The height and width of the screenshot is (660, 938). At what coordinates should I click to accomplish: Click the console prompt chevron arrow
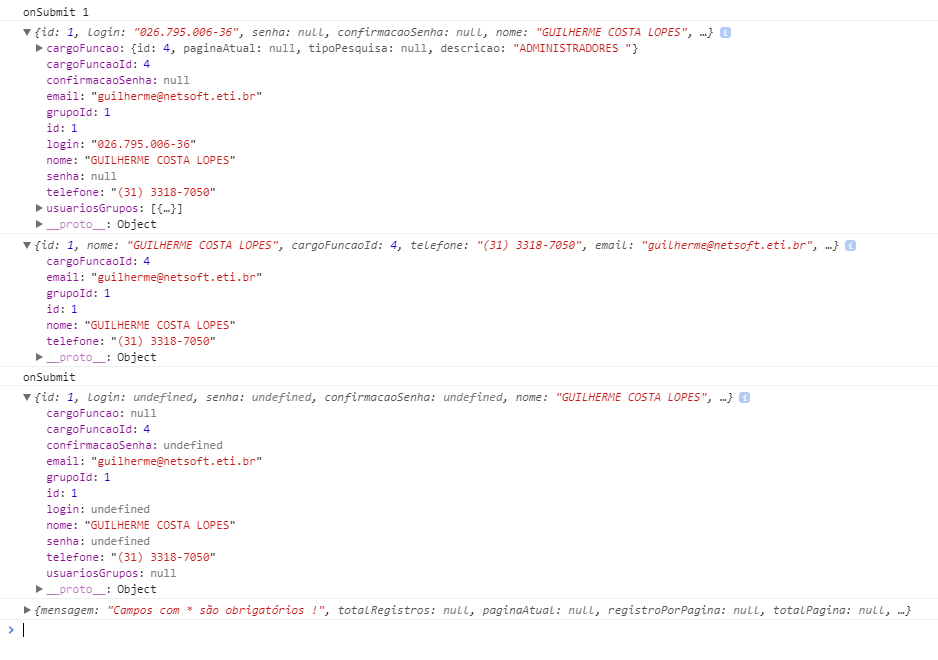point(11,629)
